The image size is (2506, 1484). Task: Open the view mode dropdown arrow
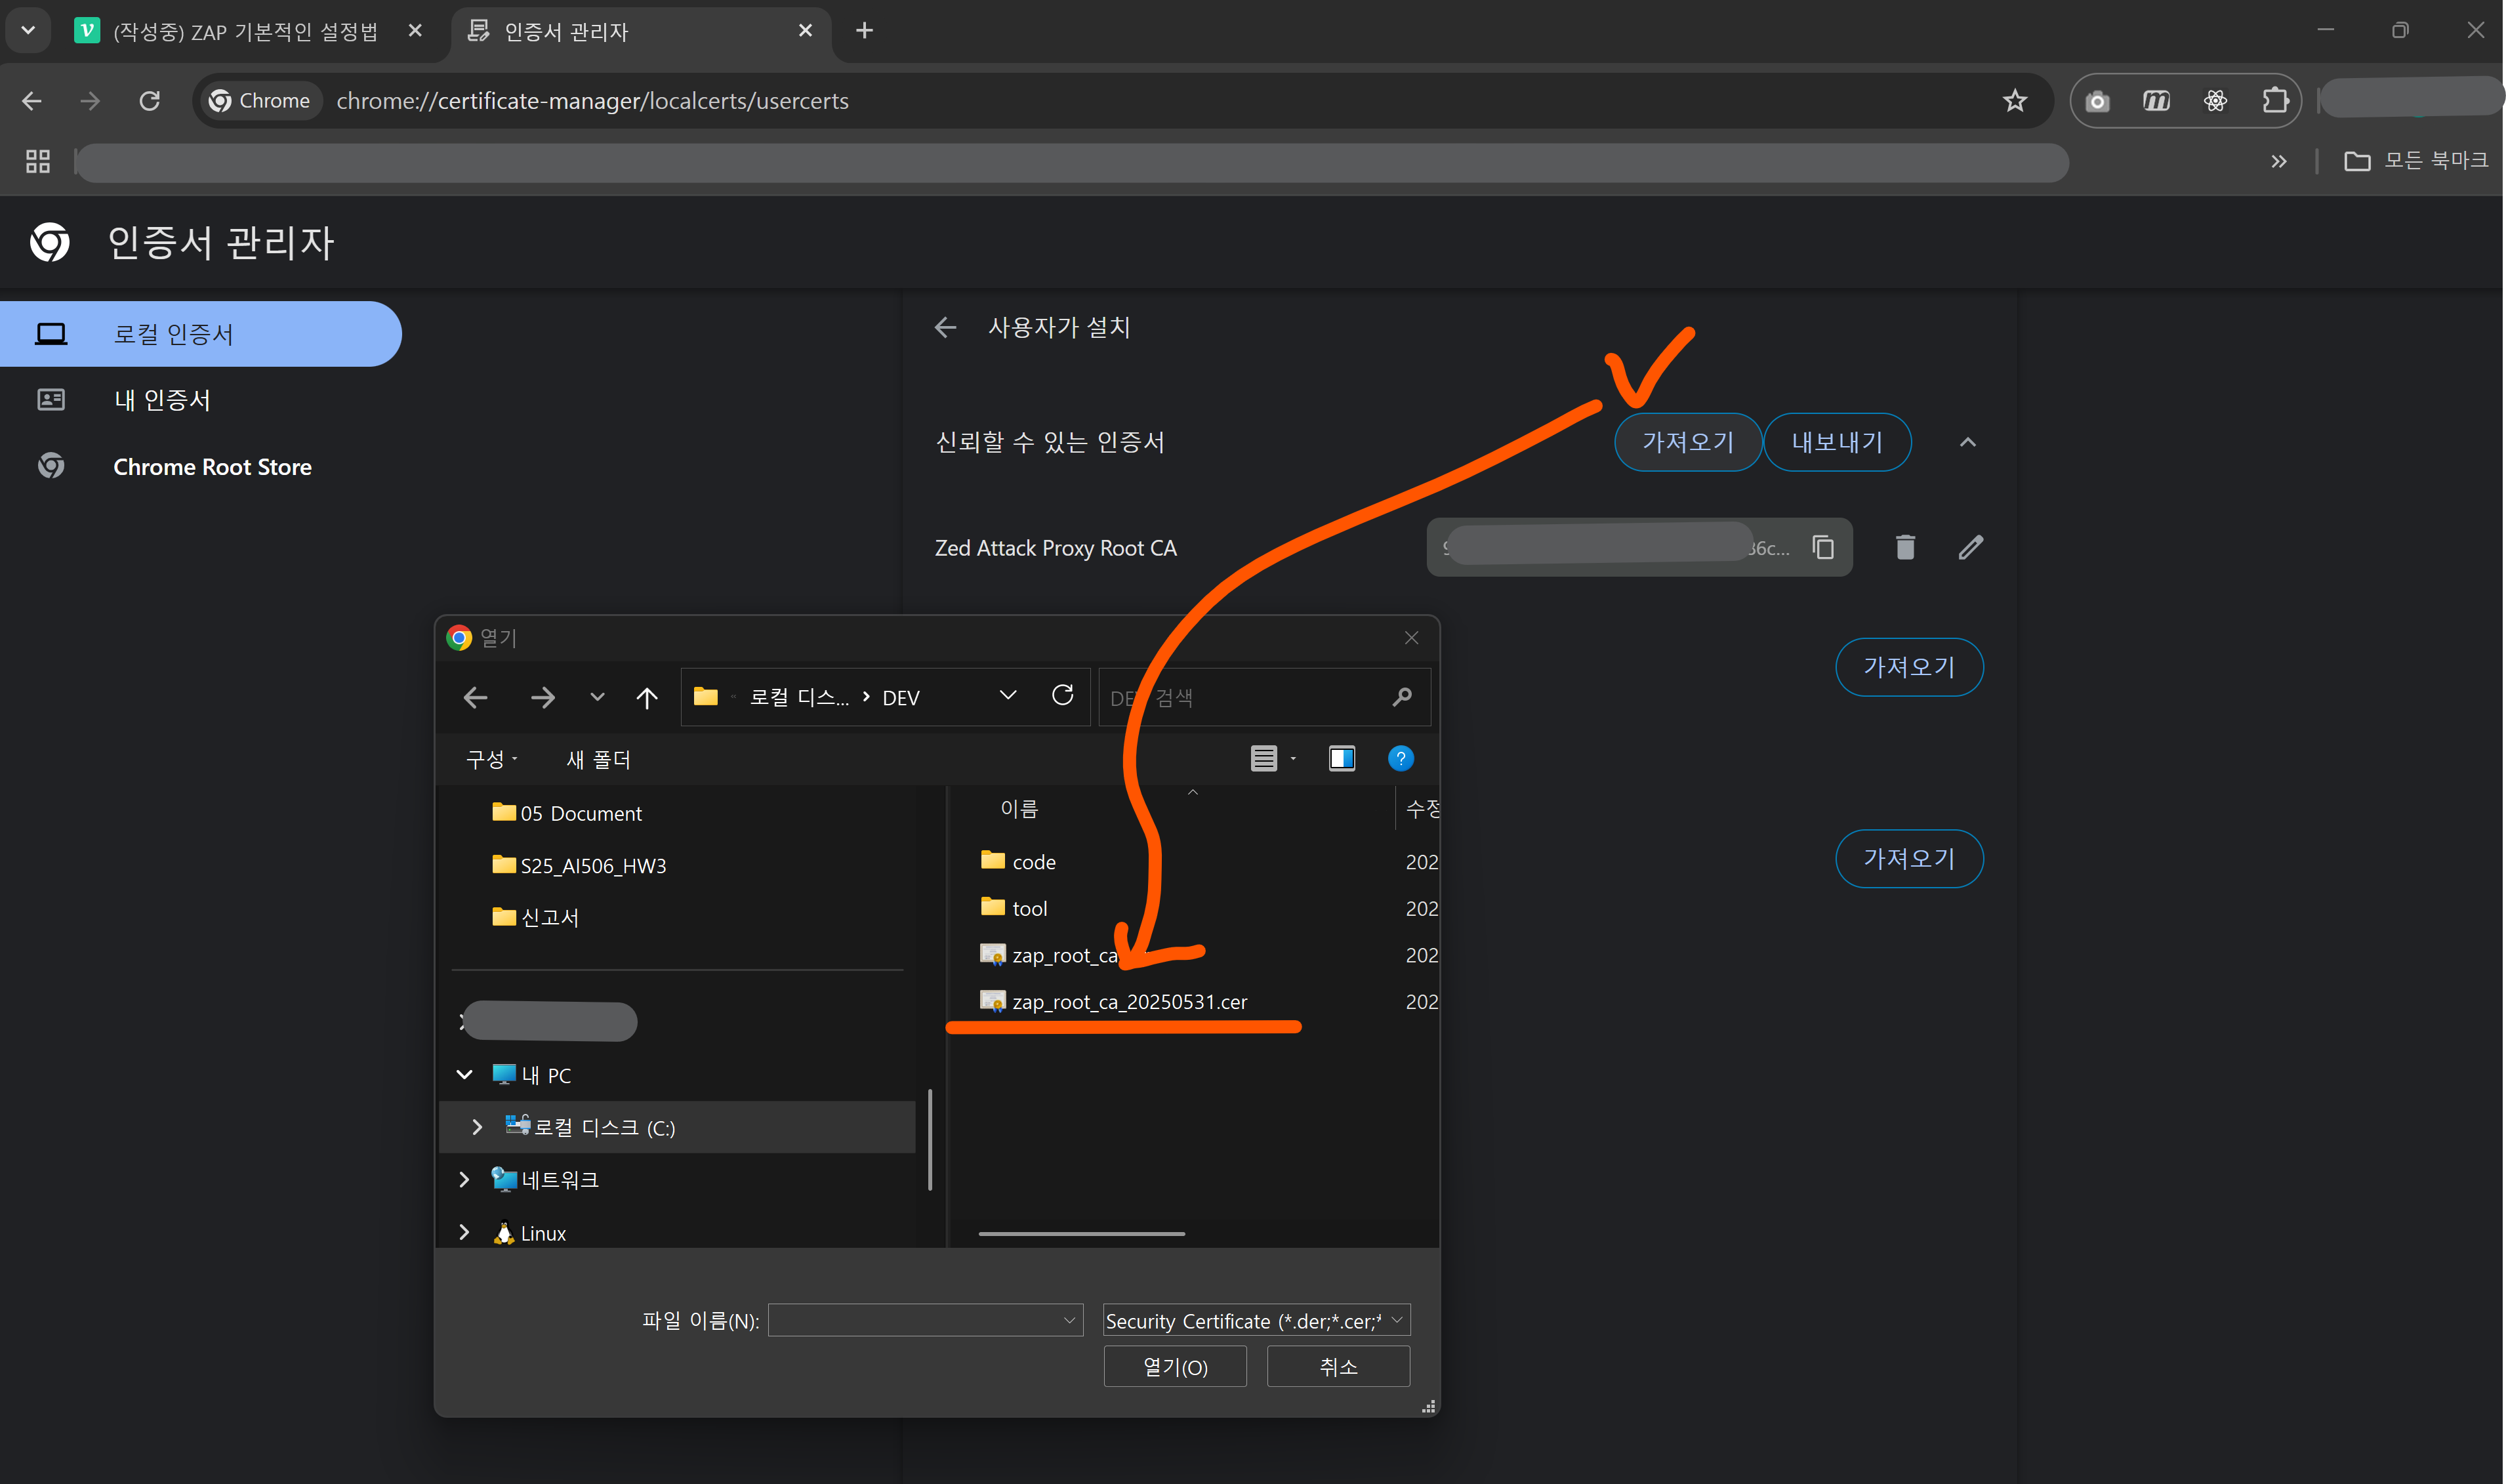click(x=1293, y=759)
